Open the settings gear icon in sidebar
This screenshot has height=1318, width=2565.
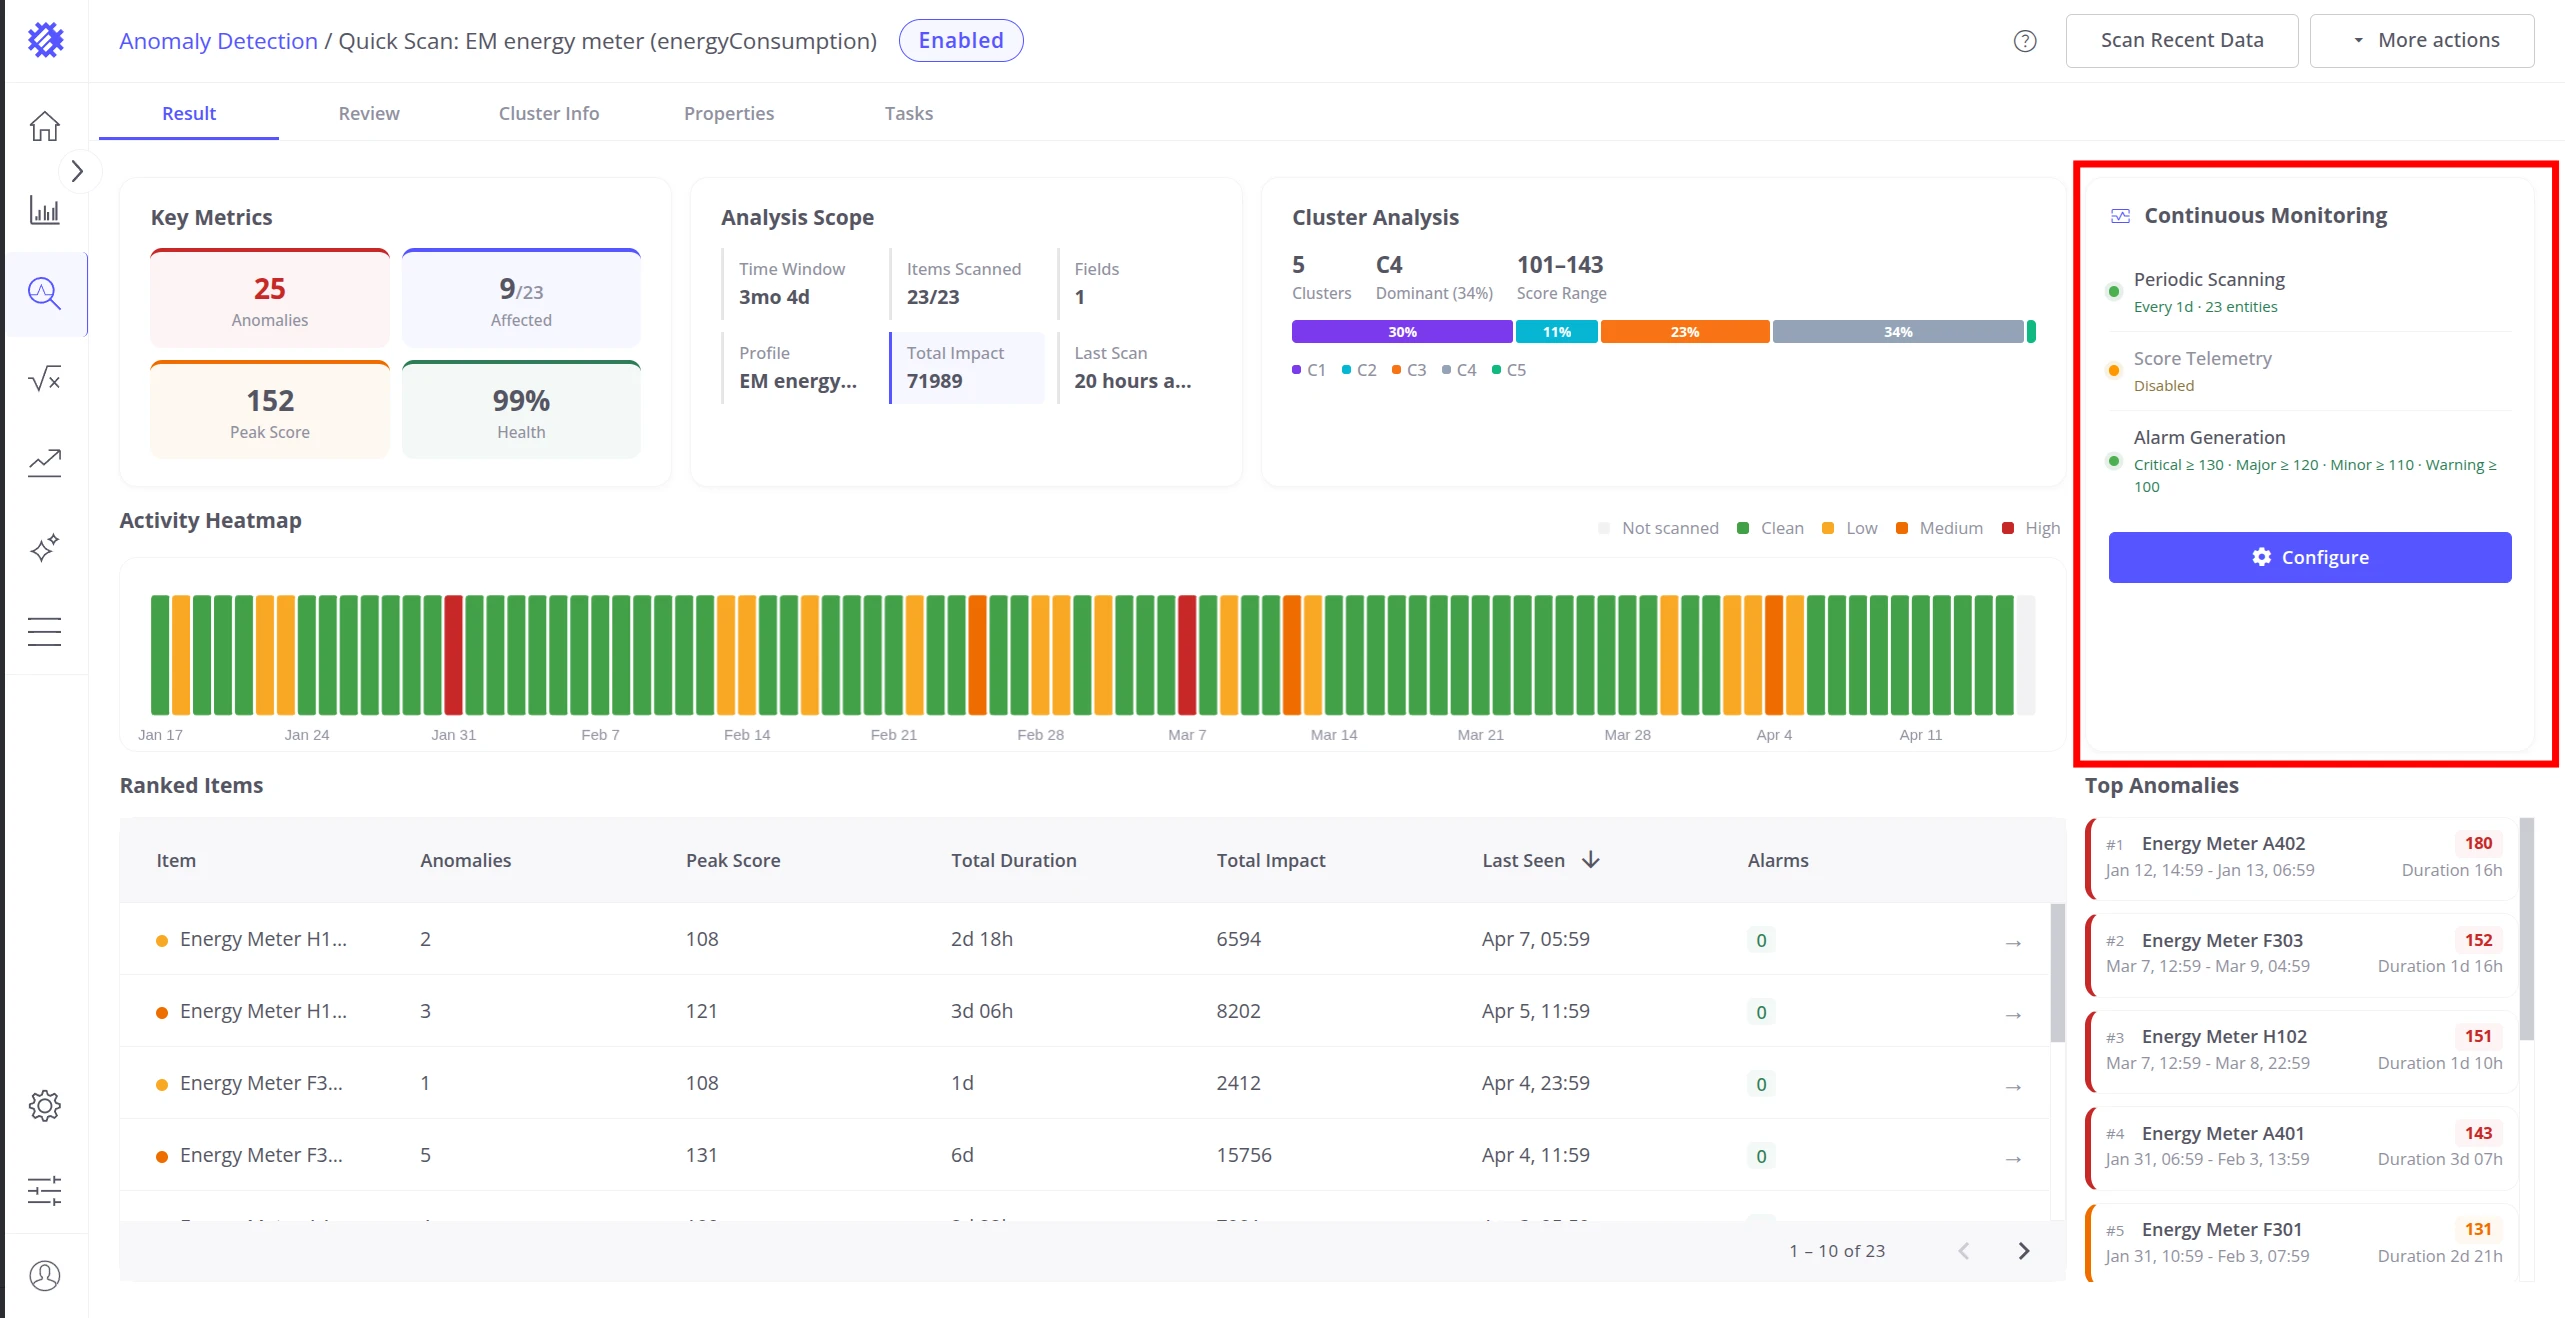44,1106
